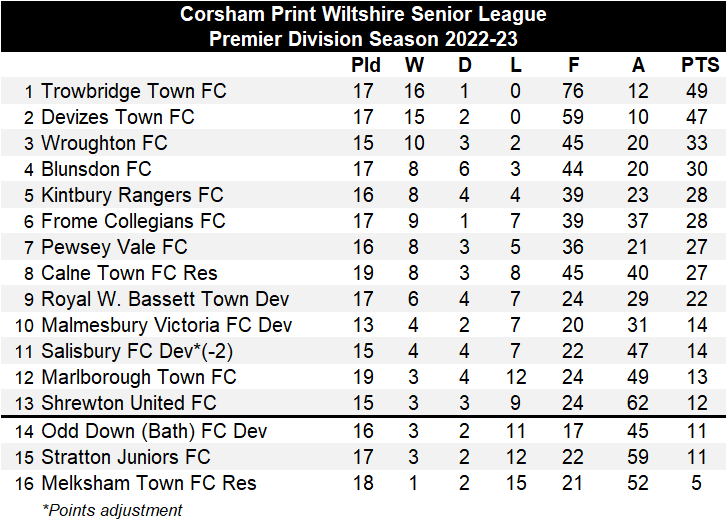
Task: Click the PTS column header
Action: 700,65
